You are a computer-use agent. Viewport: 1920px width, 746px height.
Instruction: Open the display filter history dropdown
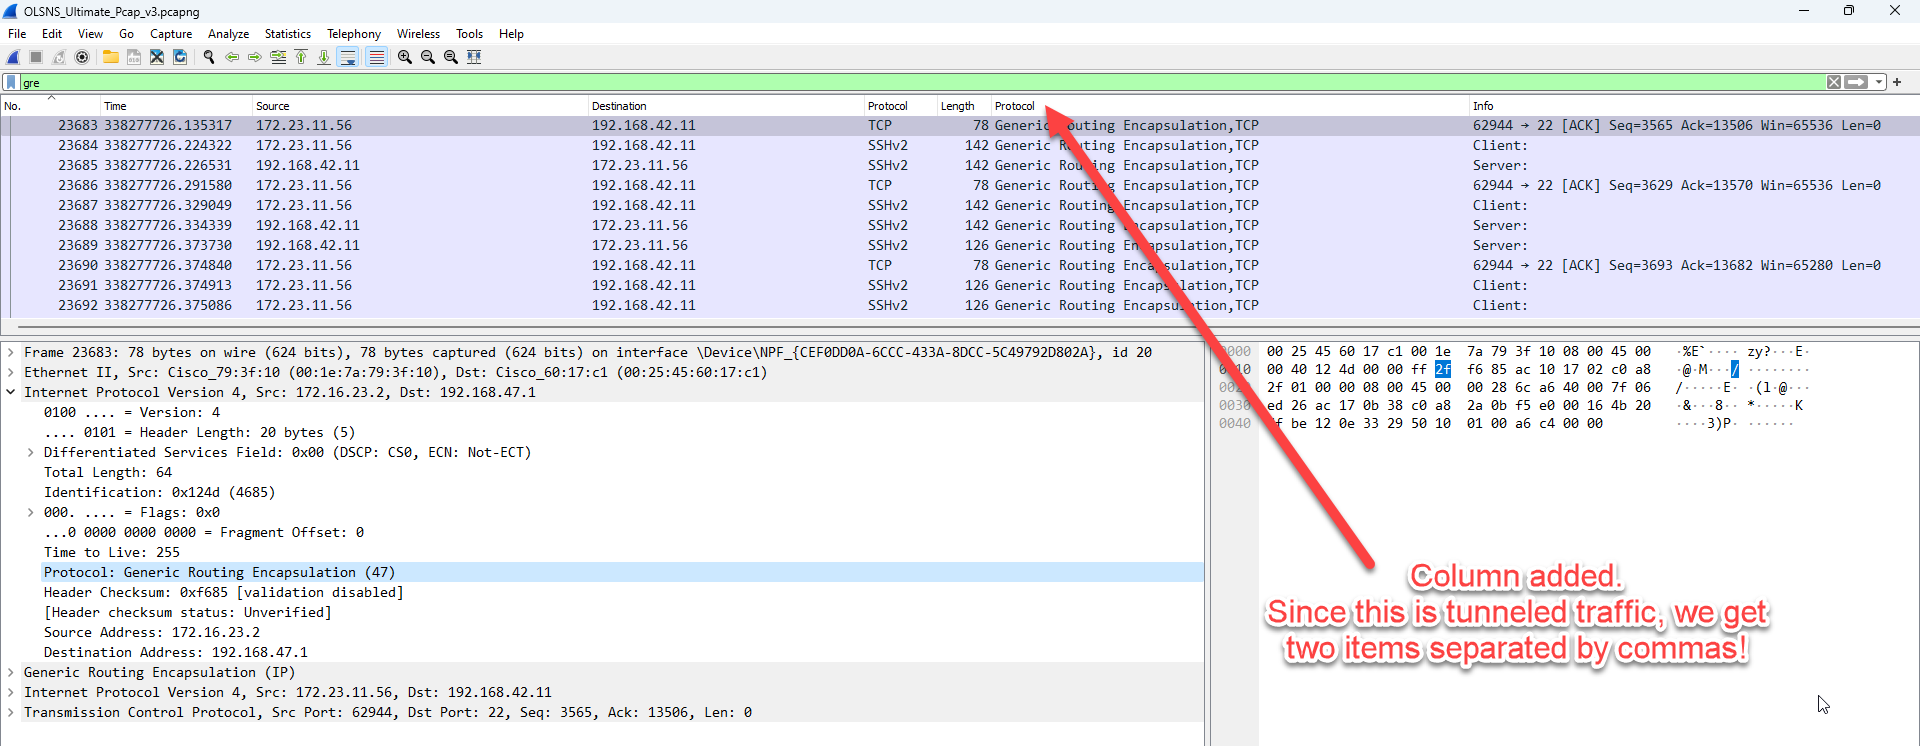point(1879,82)
